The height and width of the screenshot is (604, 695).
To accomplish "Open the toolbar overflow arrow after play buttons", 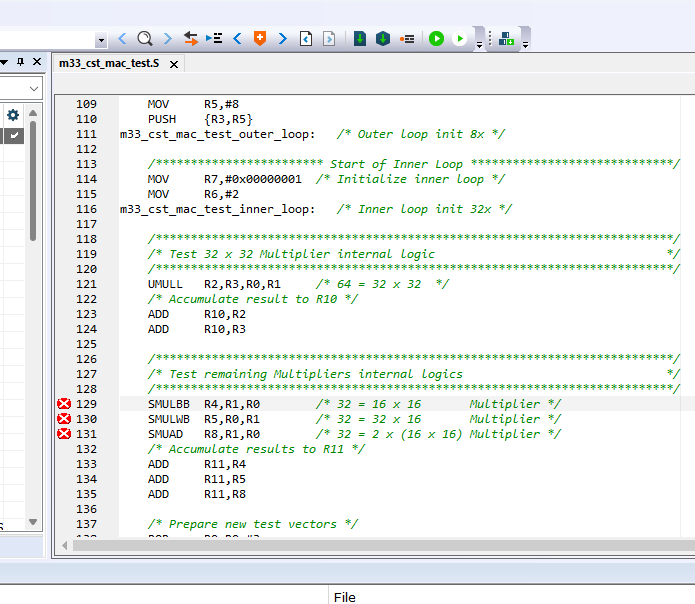I will tap(479, 45).
